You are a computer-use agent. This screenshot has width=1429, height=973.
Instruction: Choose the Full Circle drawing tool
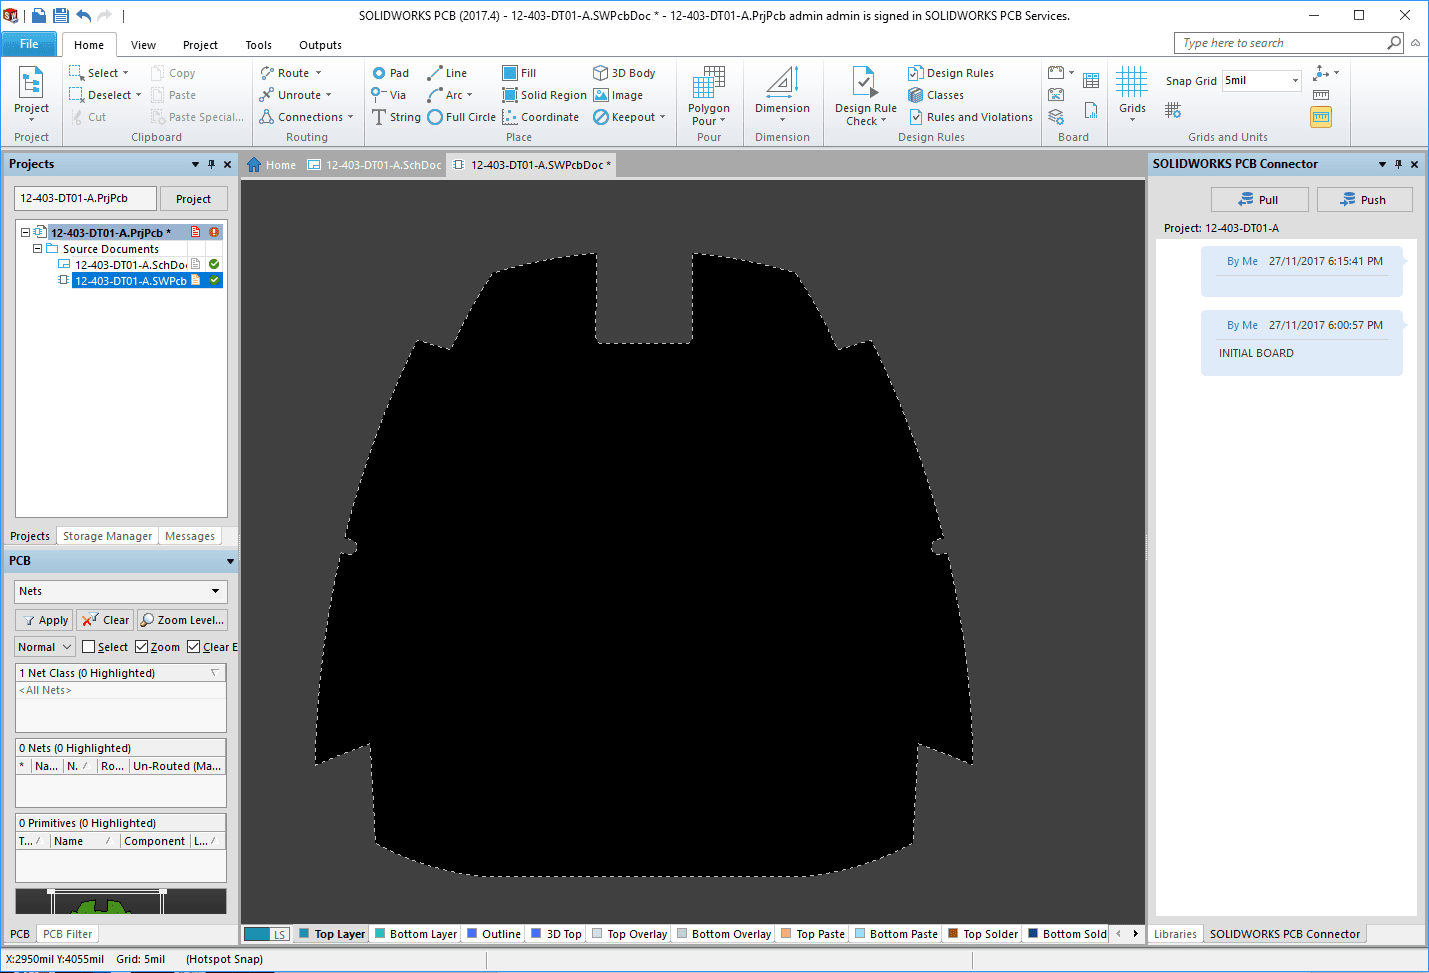coord(461,117)
